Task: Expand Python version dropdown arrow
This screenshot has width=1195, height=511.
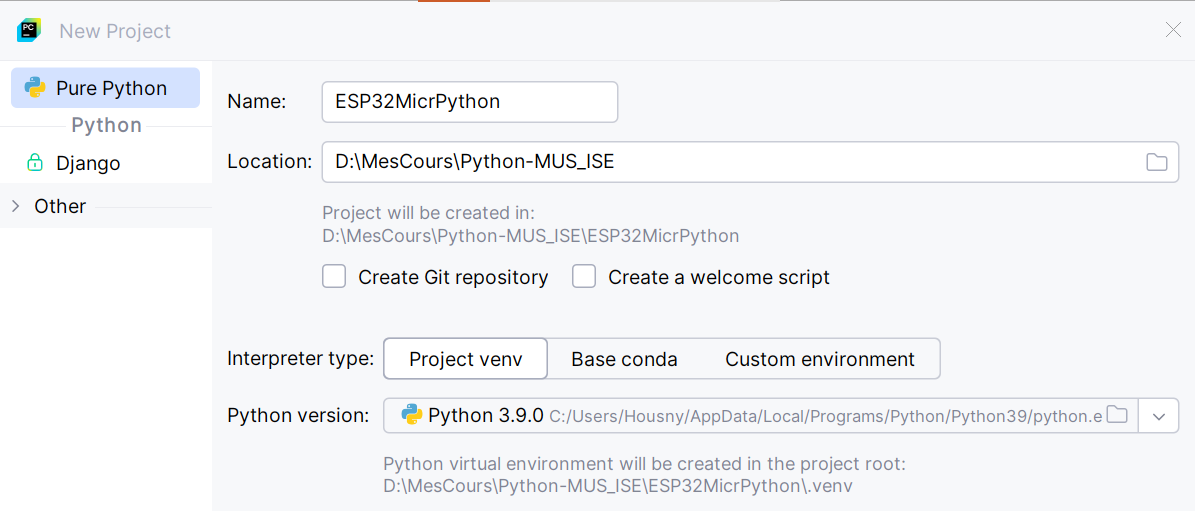Action: click(x=1159, y=416)
